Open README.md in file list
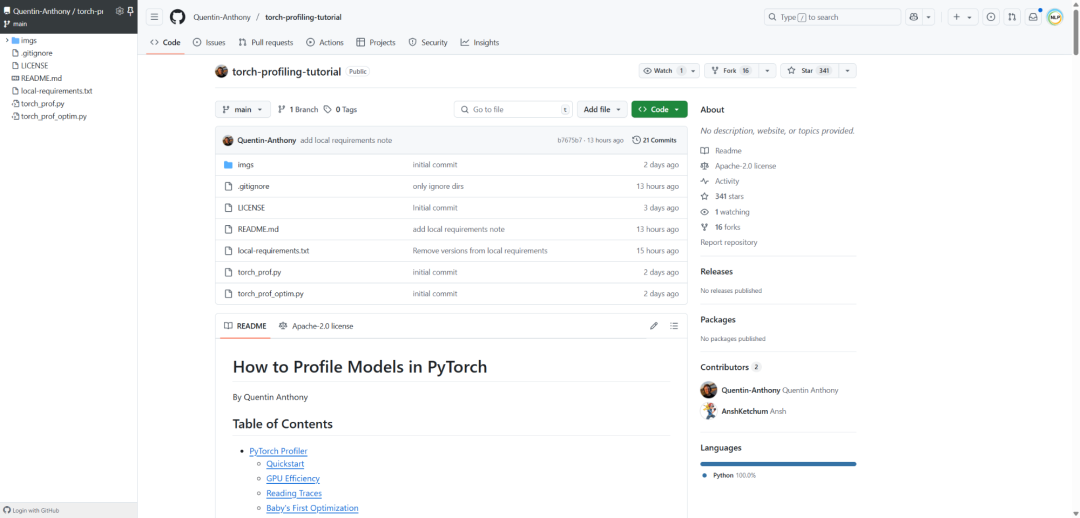The image size is (1080, 518). pos(258,229)
